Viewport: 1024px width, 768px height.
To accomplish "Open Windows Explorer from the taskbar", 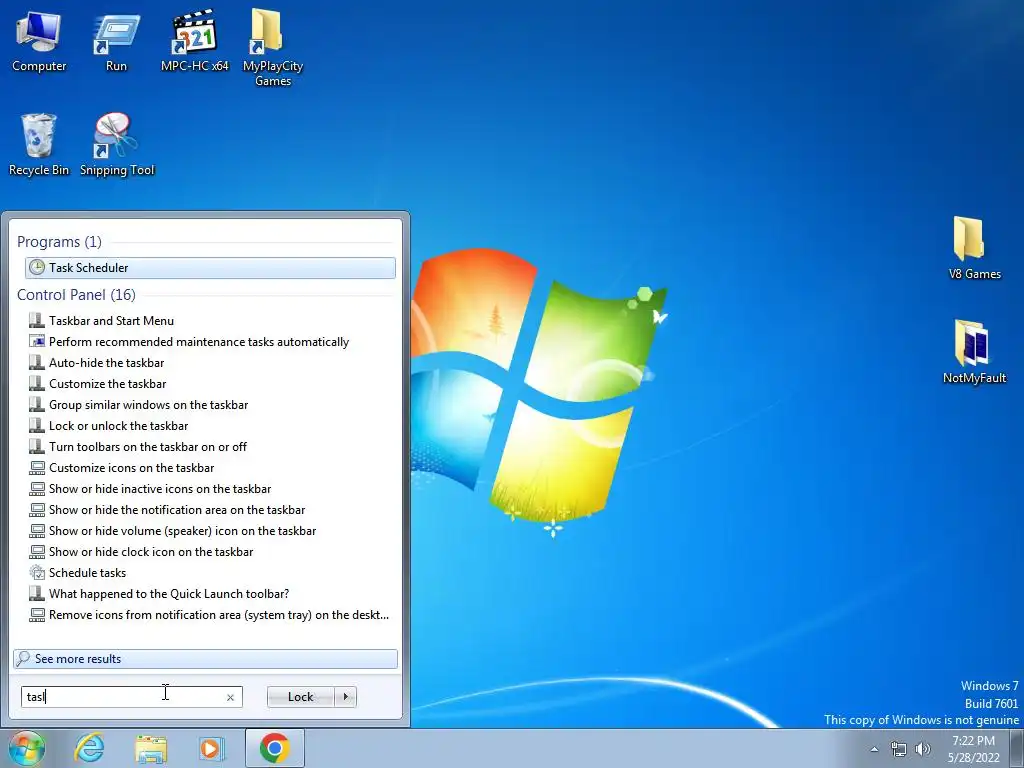I will (x=151, y=748).
